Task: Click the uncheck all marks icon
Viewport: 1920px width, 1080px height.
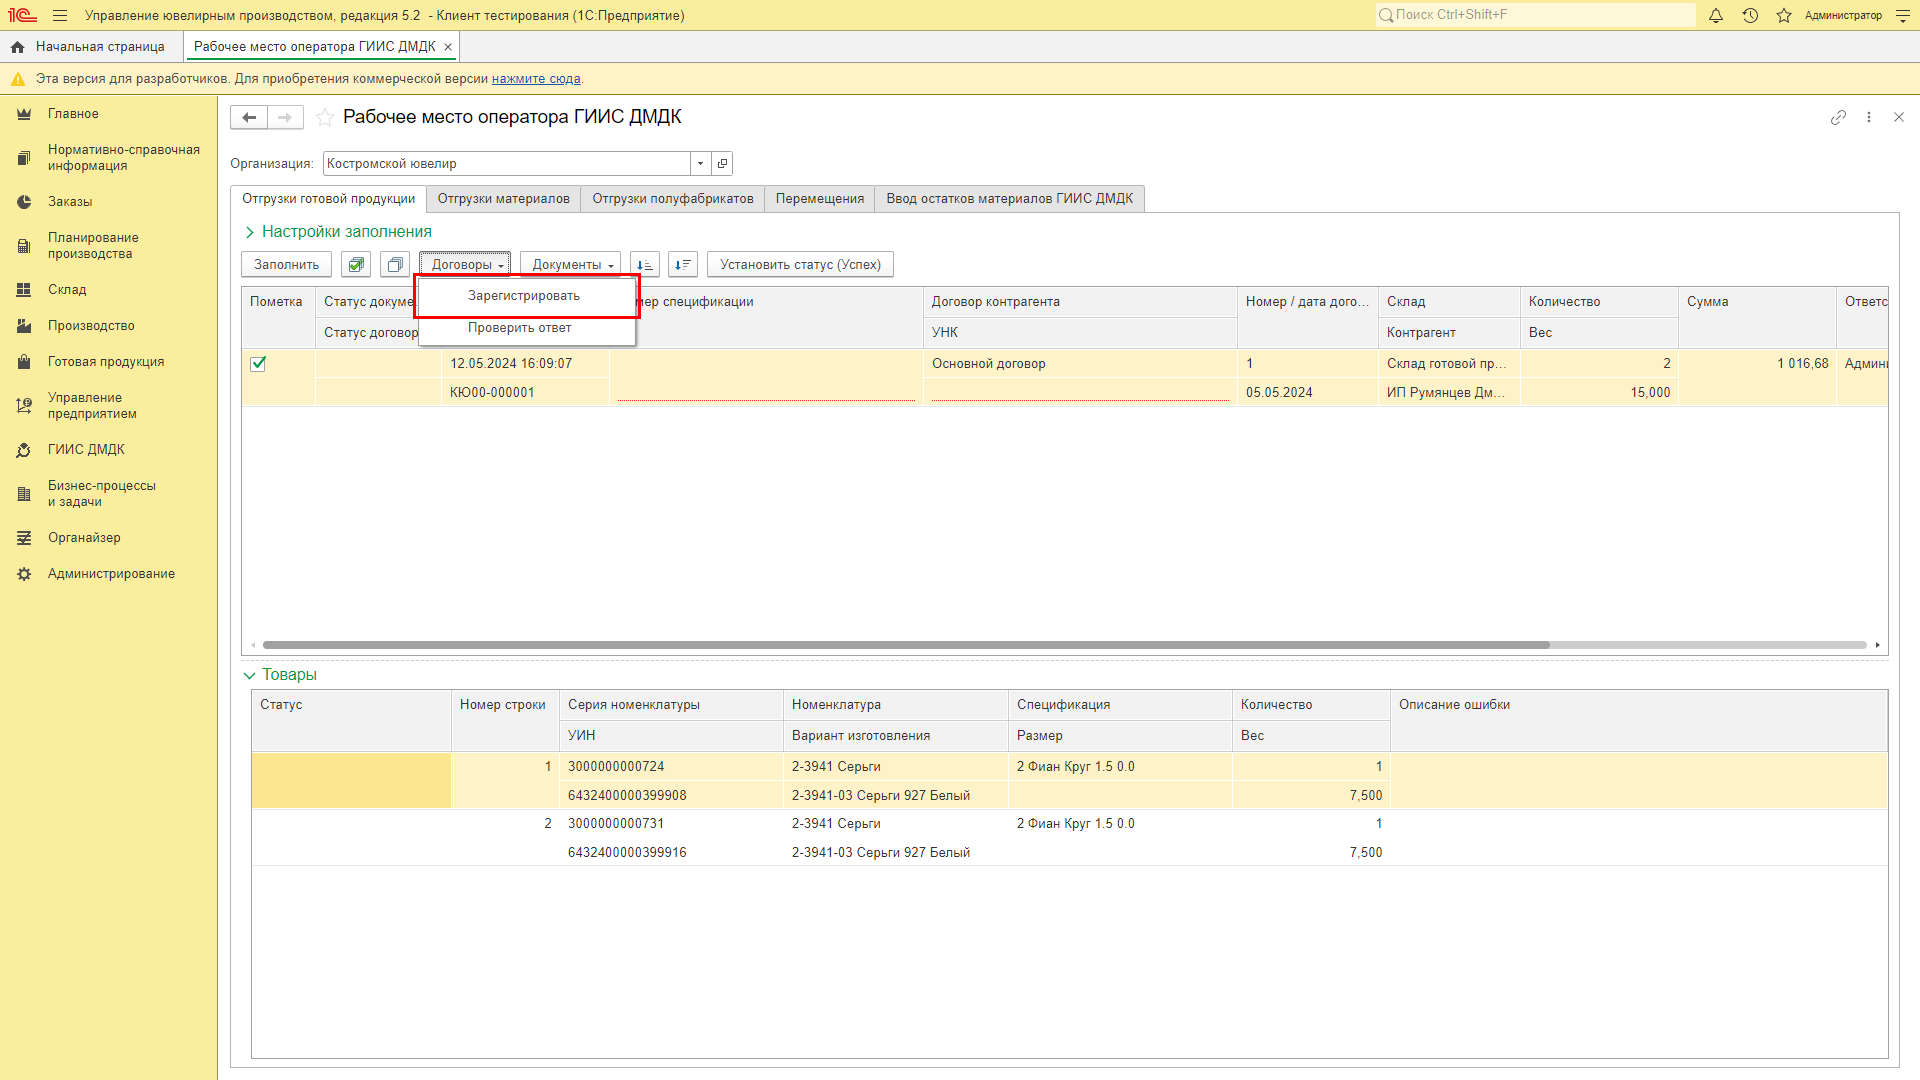Action: tap(395, 265)
